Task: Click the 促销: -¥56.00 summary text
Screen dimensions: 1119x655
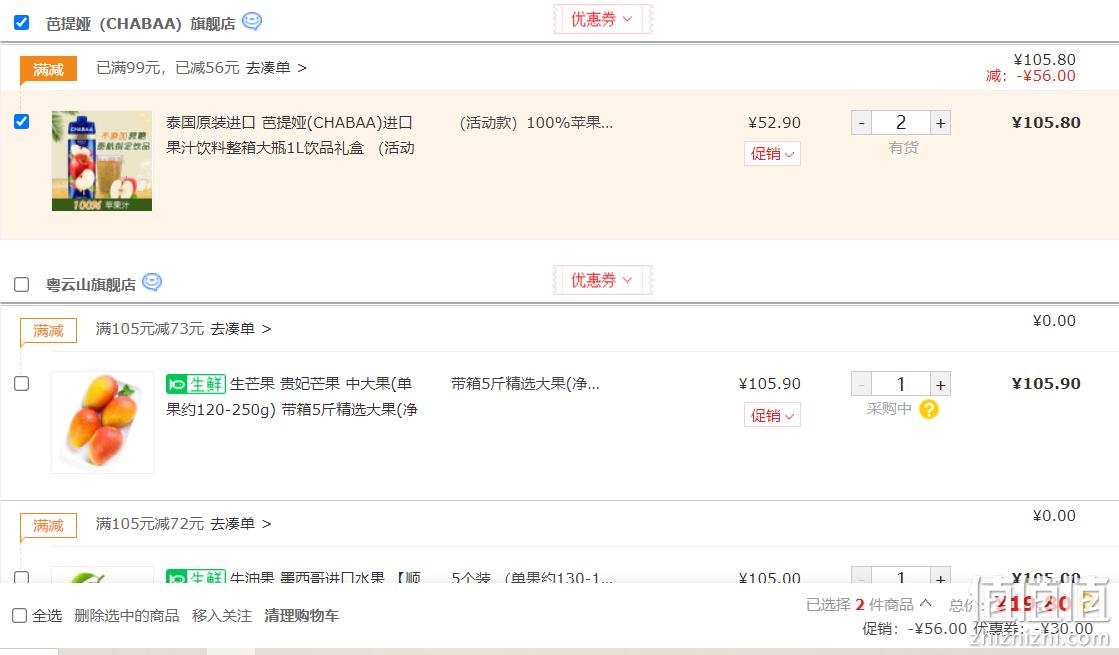Action: point(914,629)
